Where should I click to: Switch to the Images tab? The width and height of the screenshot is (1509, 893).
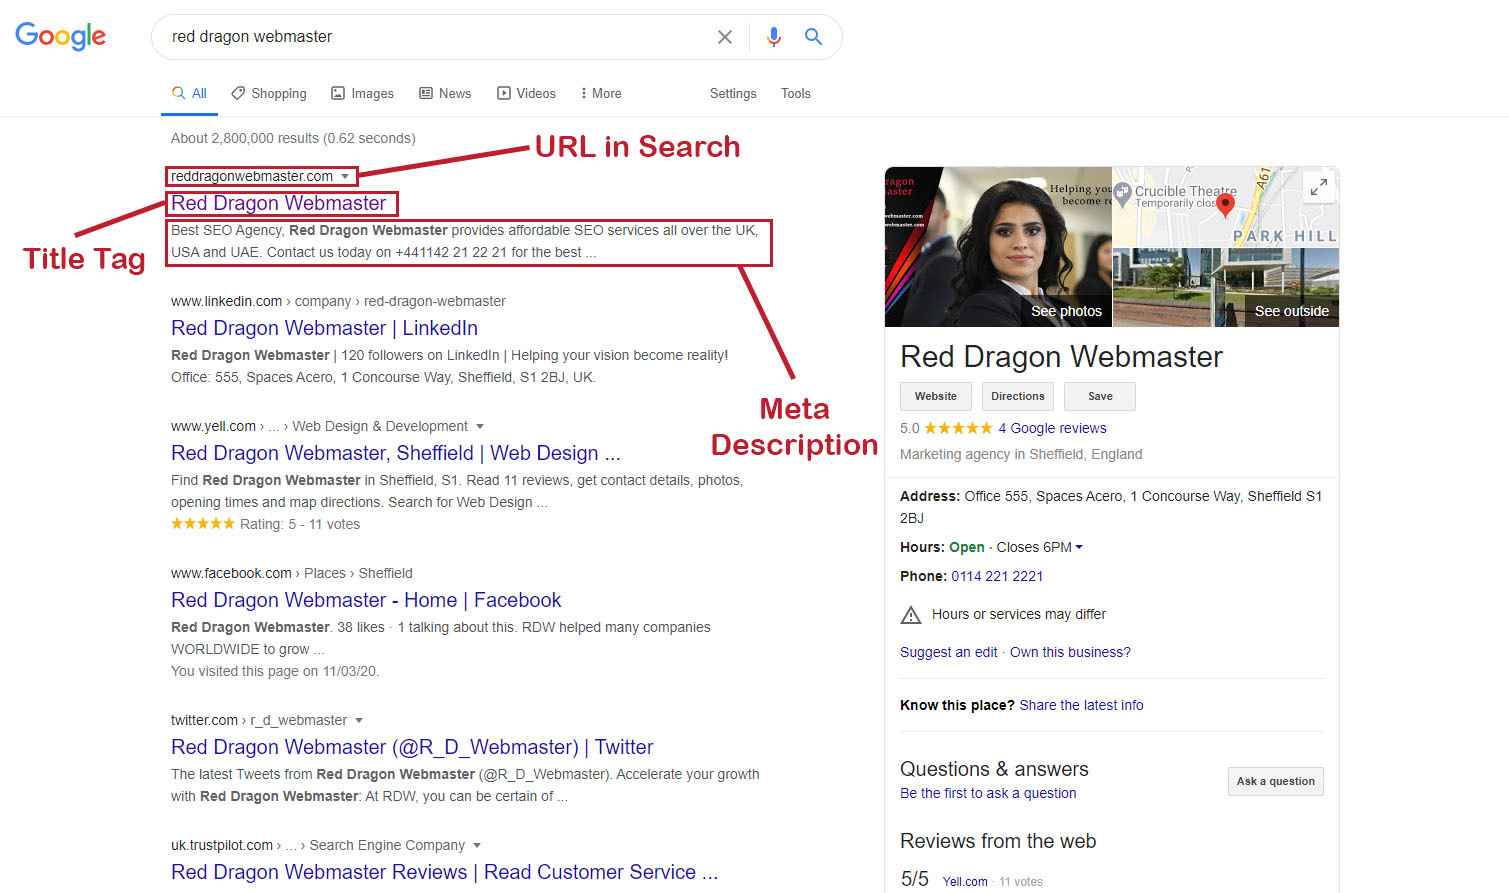[x=362, y=93]
